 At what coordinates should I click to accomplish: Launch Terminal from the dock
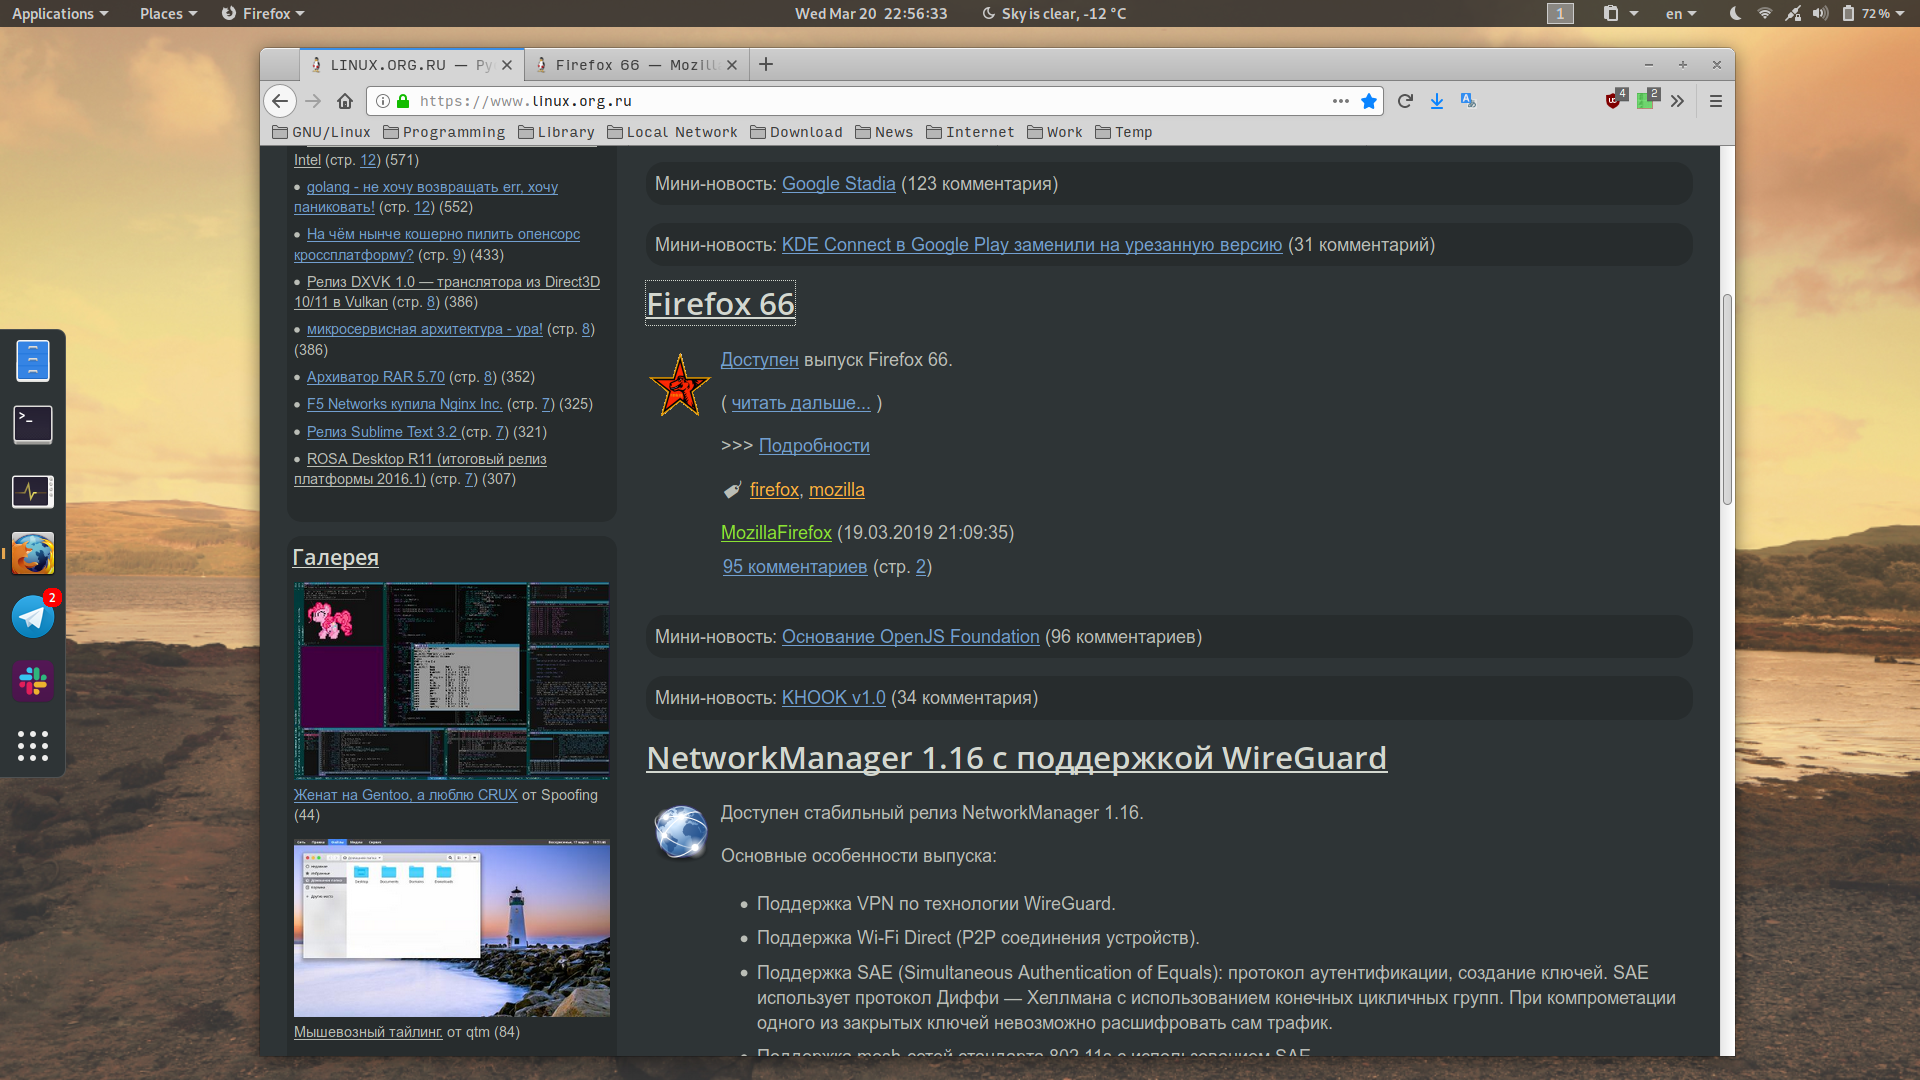click(x=33, y=424)
